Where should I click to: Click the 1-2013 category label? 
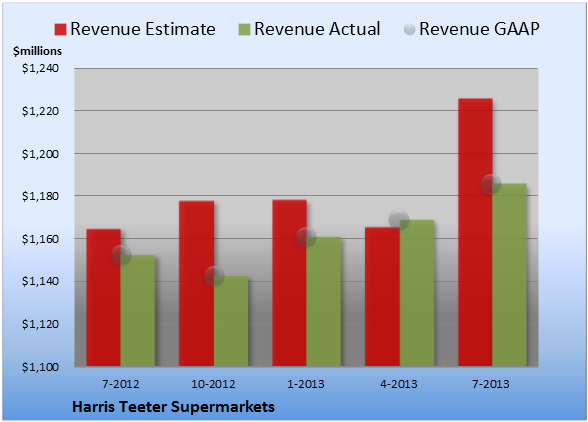pos(306,384)
